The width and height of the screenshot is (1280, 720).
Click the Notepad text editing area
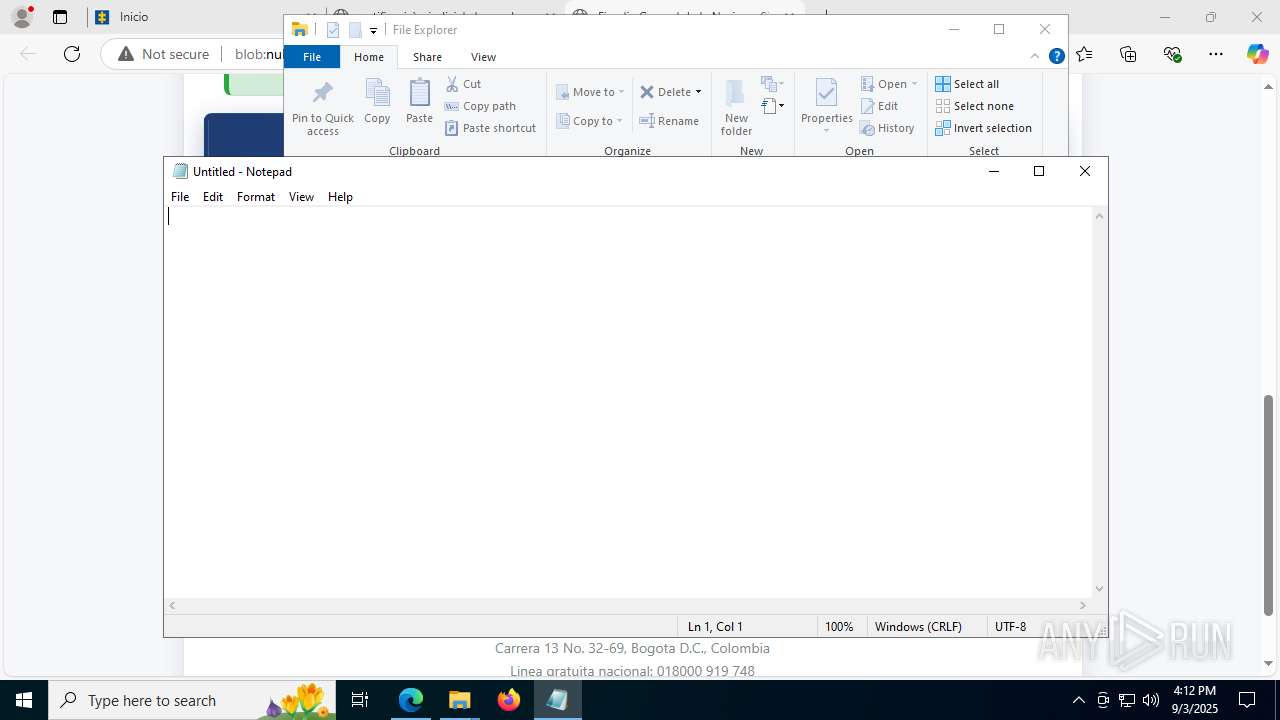[x=628, y=402]
